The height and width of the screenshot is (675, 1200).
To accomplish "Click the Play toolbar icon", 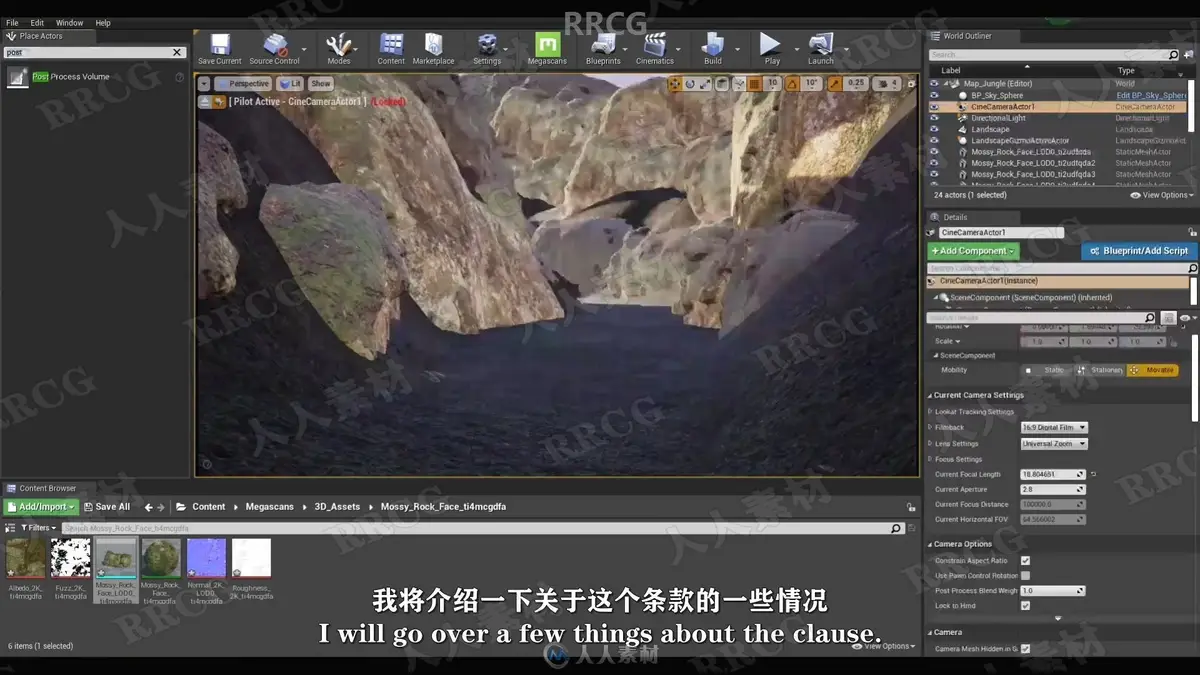I will click(771, 48).
